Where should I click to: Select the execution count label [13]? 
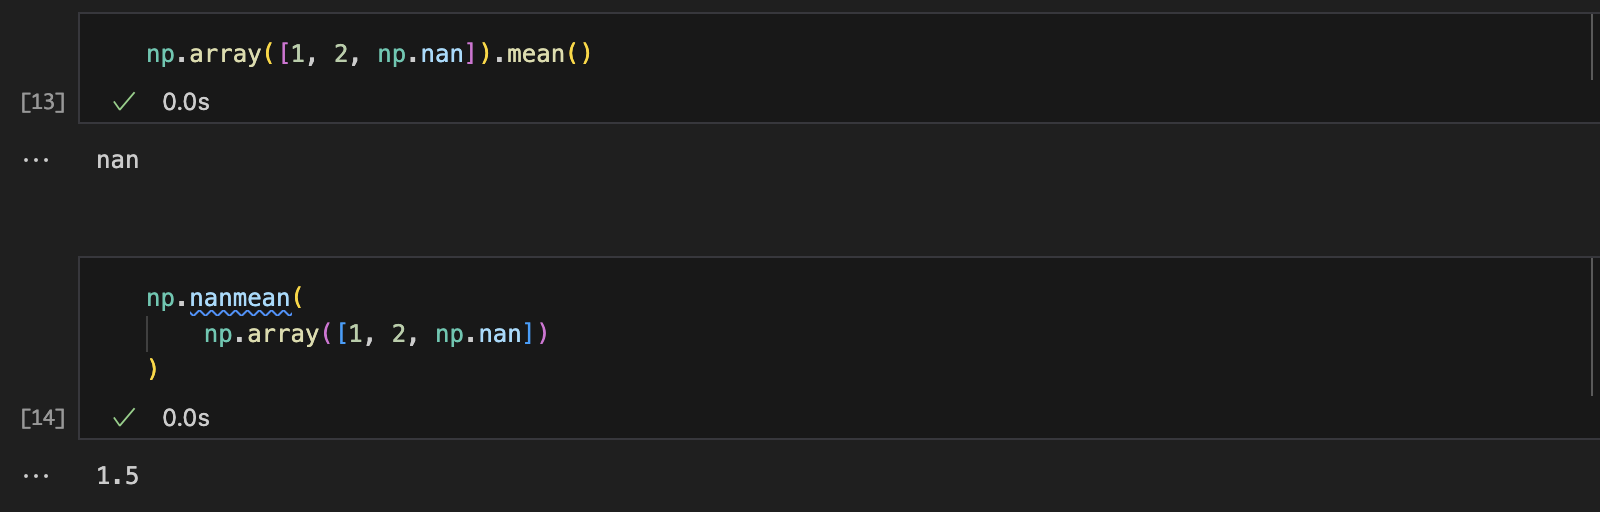pyautogui.click(x=43, y=102)
